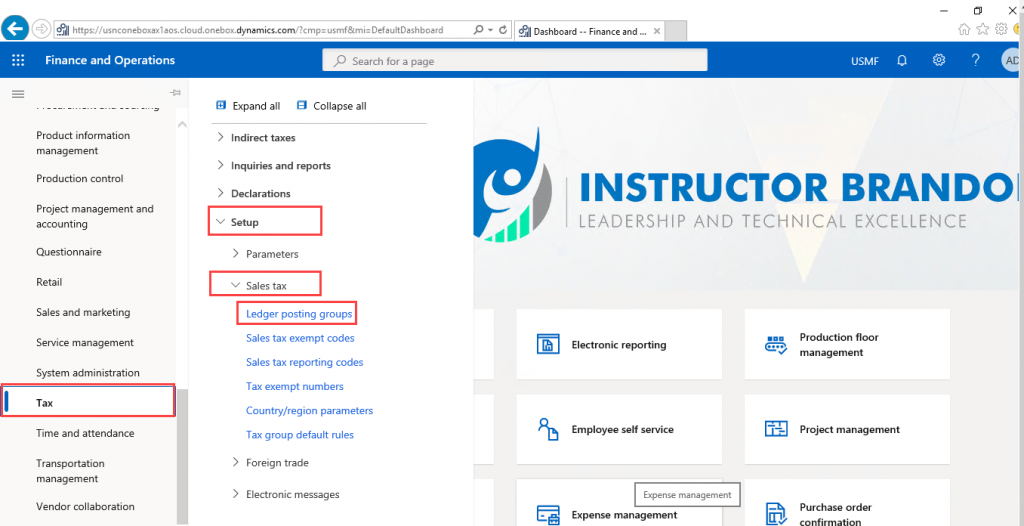Image resolution: width=1024 pixels, height=526 pixels.
Task: Refresh the page with reload icon
Action: click(x=503, y=30)
